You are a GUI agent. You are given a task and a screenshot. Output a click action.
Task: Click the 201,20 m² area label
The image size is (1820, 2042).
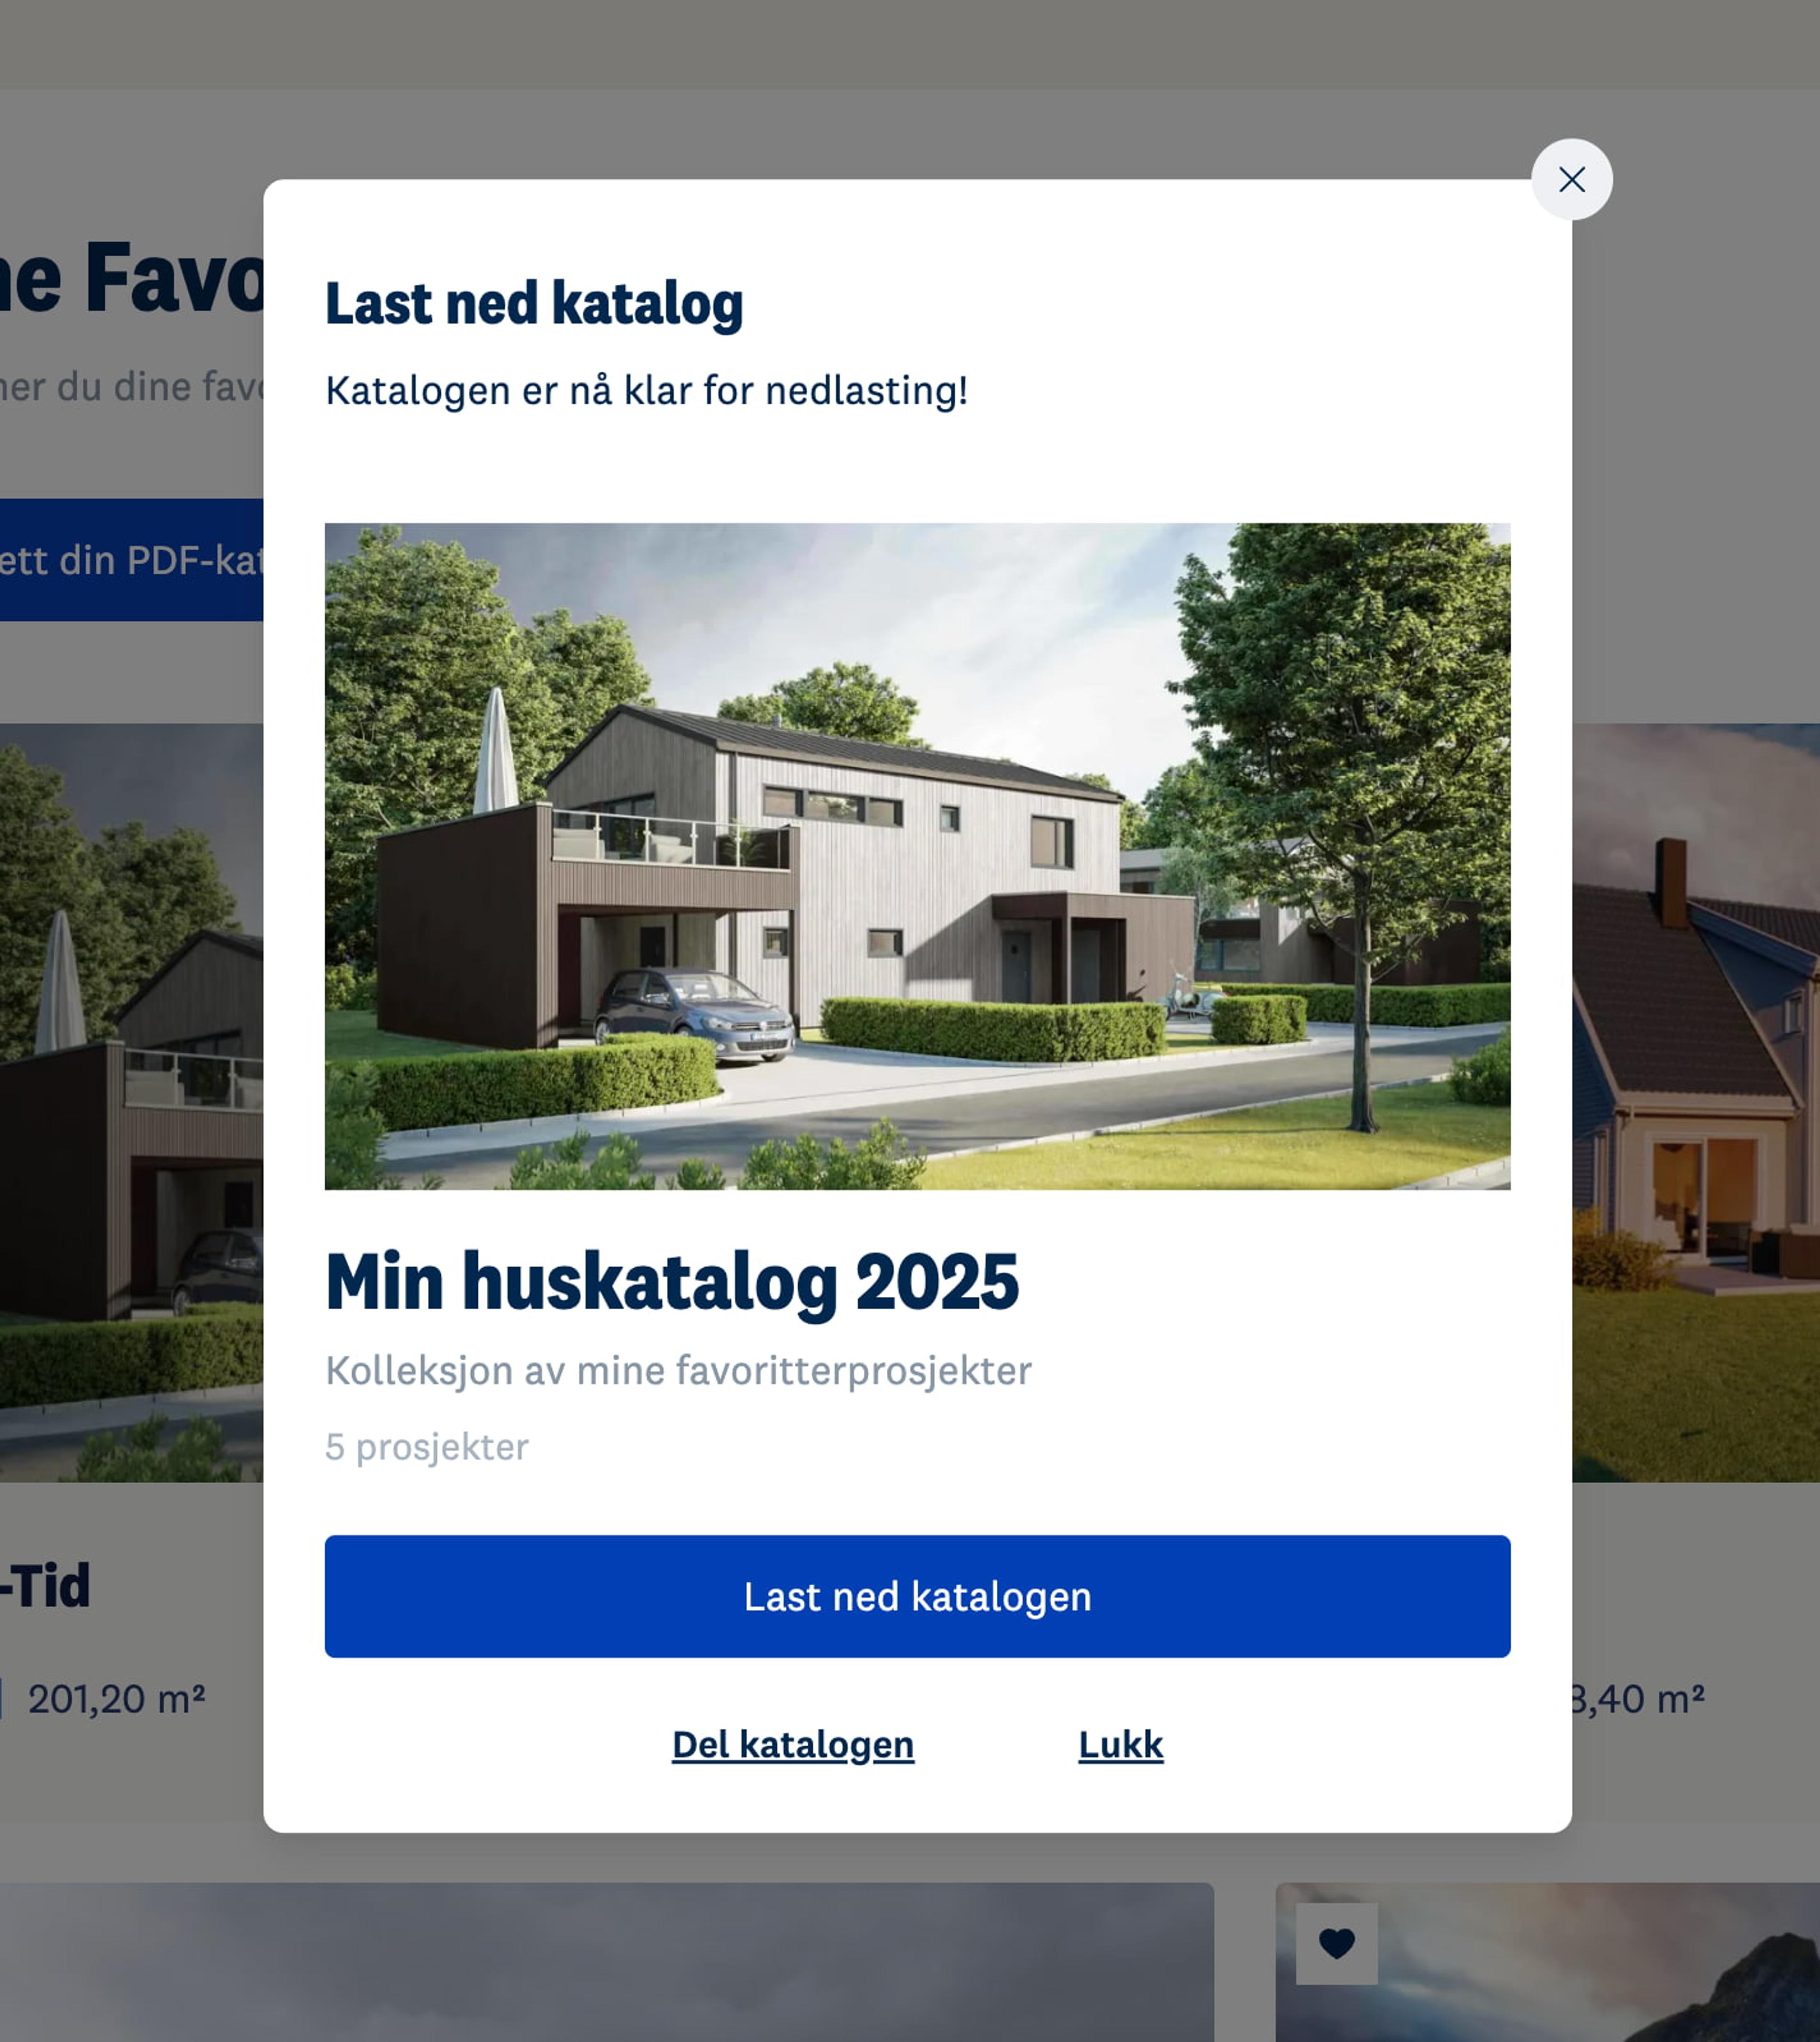coord(116,1698)
